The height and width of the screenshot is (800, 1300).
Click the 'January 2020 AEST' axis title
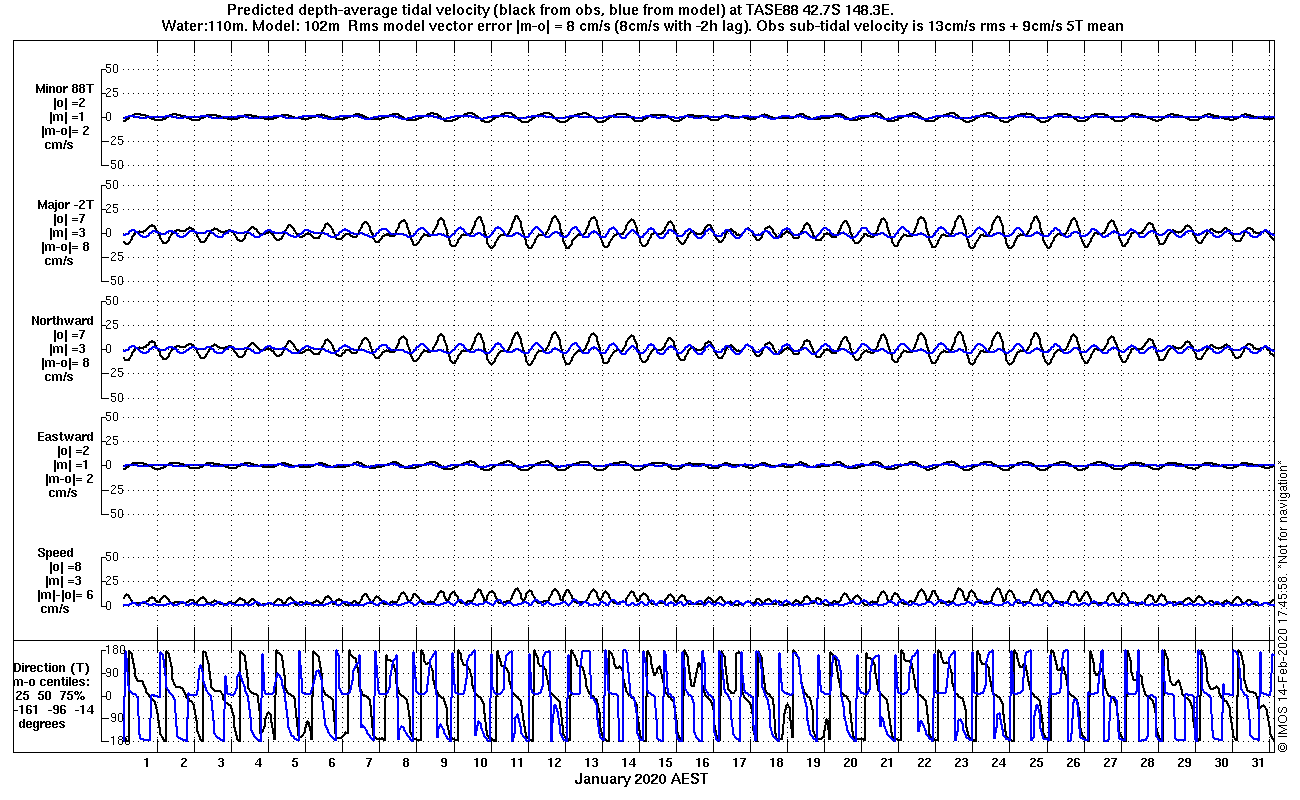point(641,778)
